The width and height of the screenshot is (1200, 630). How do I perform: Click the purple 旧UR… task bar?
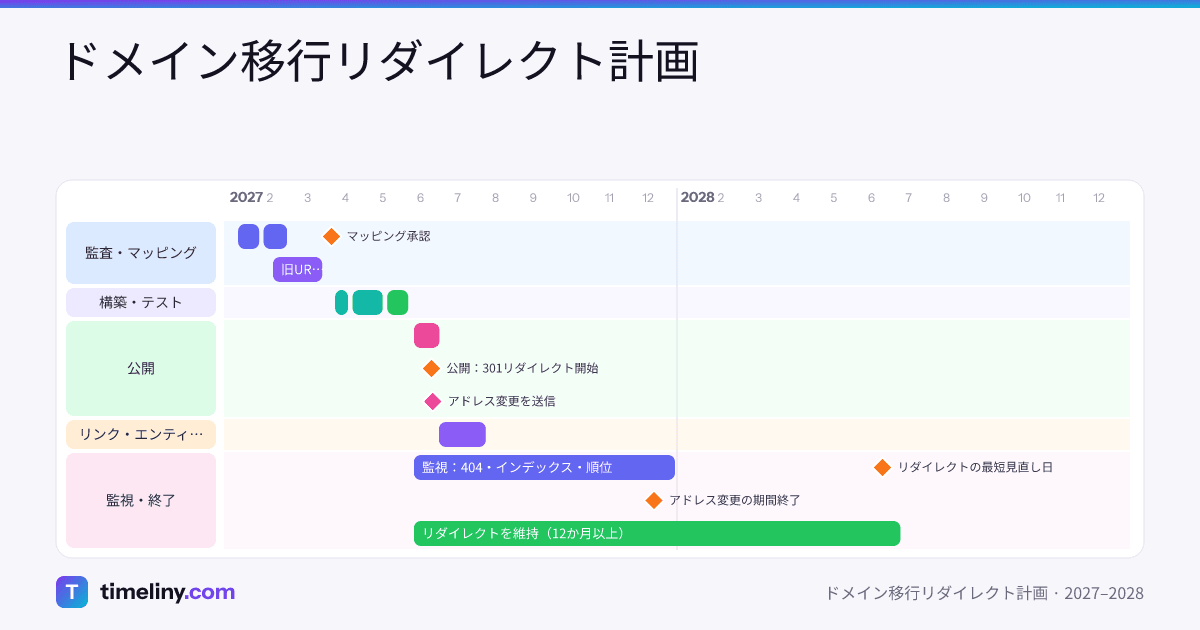pos(298,269)
